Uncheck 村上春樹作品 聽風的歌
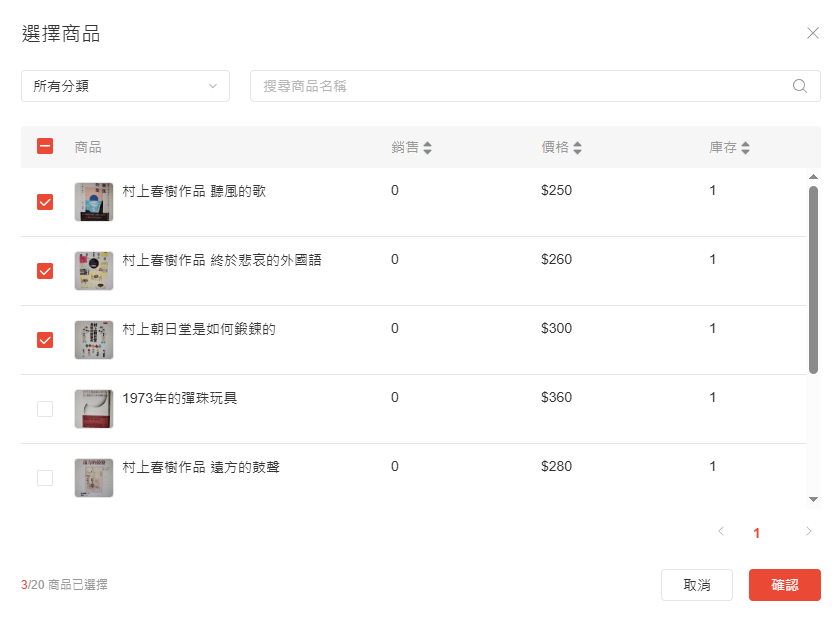 [45, 202]
